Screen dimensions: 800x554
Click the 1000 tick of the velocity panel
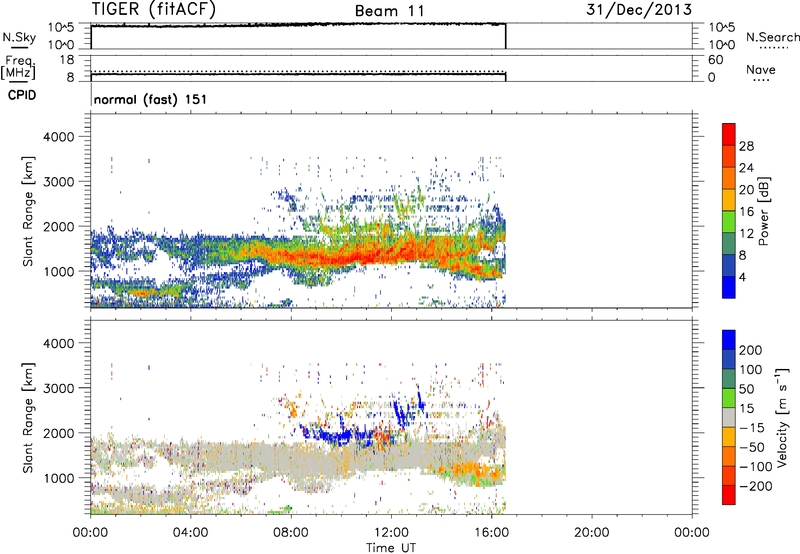pos(58,478)
